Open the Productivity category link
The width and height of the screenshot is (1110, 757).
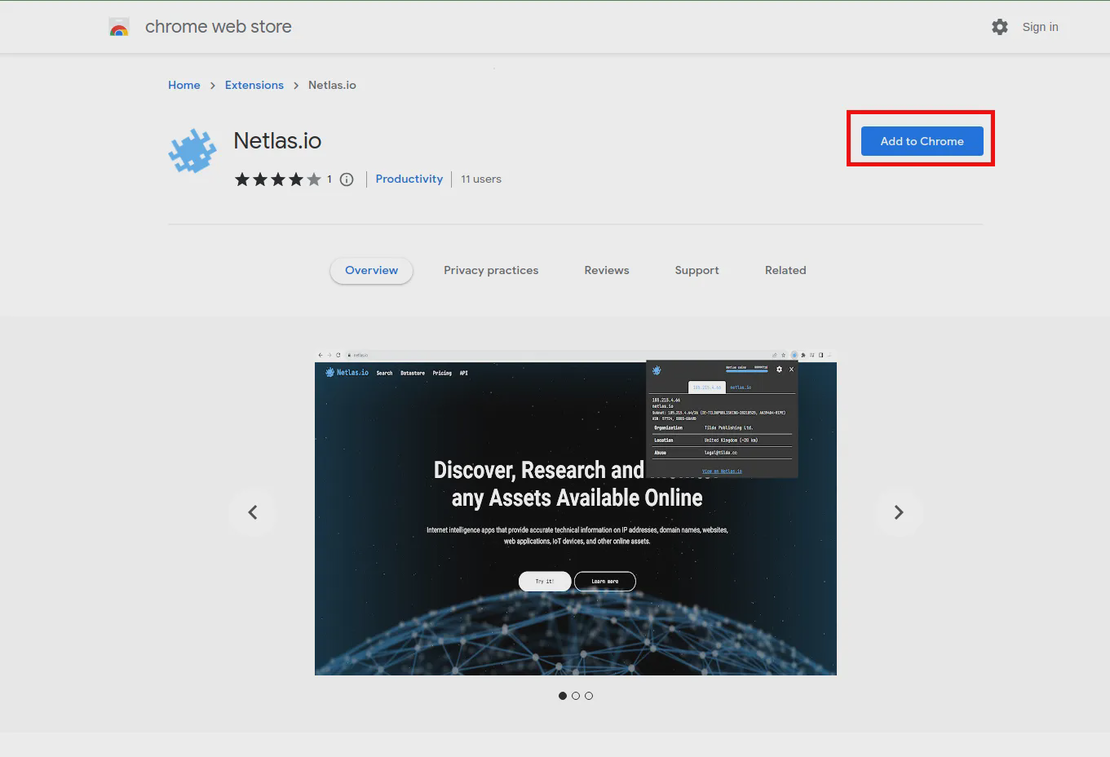[x=409, y=179]
